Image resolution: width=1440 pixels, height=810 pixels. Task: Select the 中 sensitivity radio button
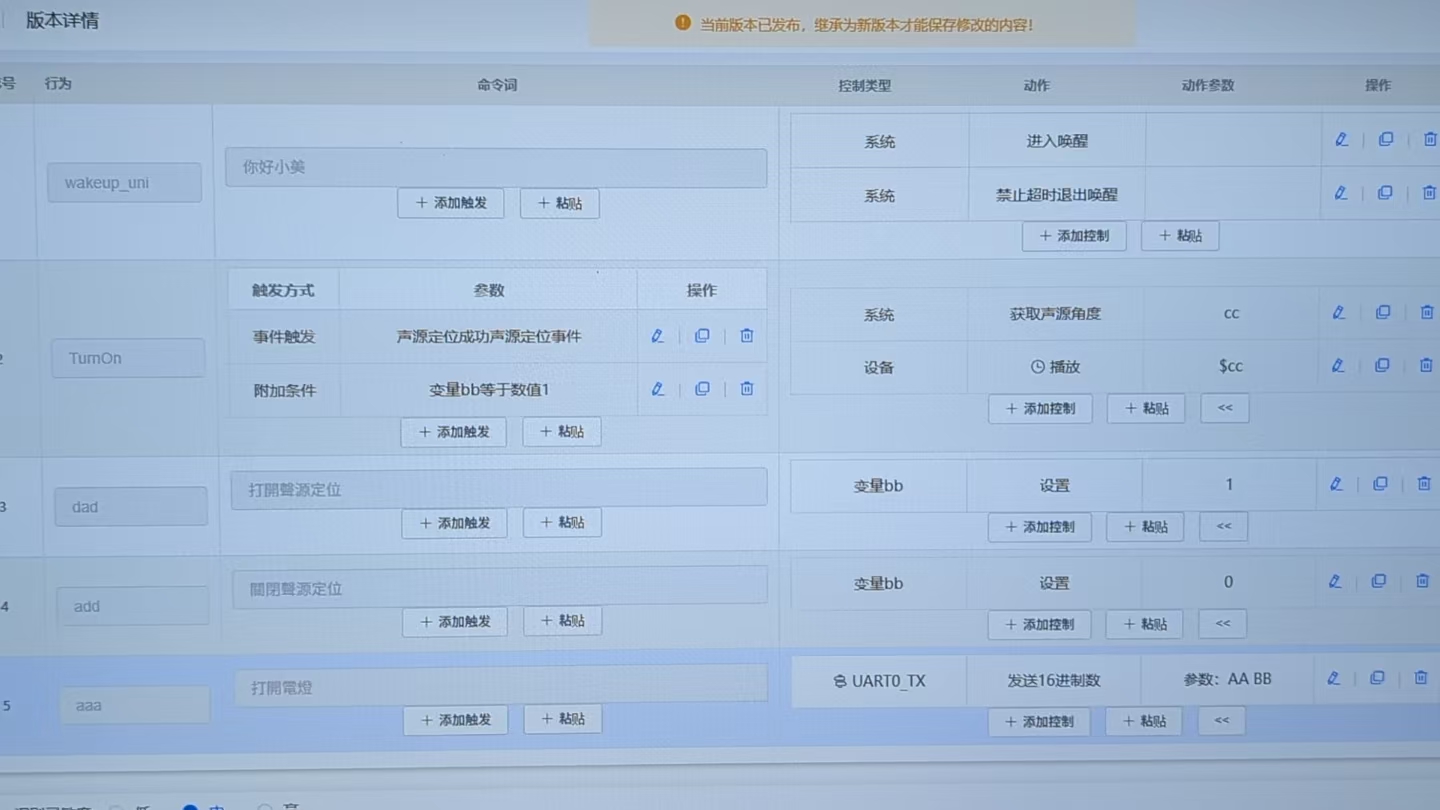(190, 806)
